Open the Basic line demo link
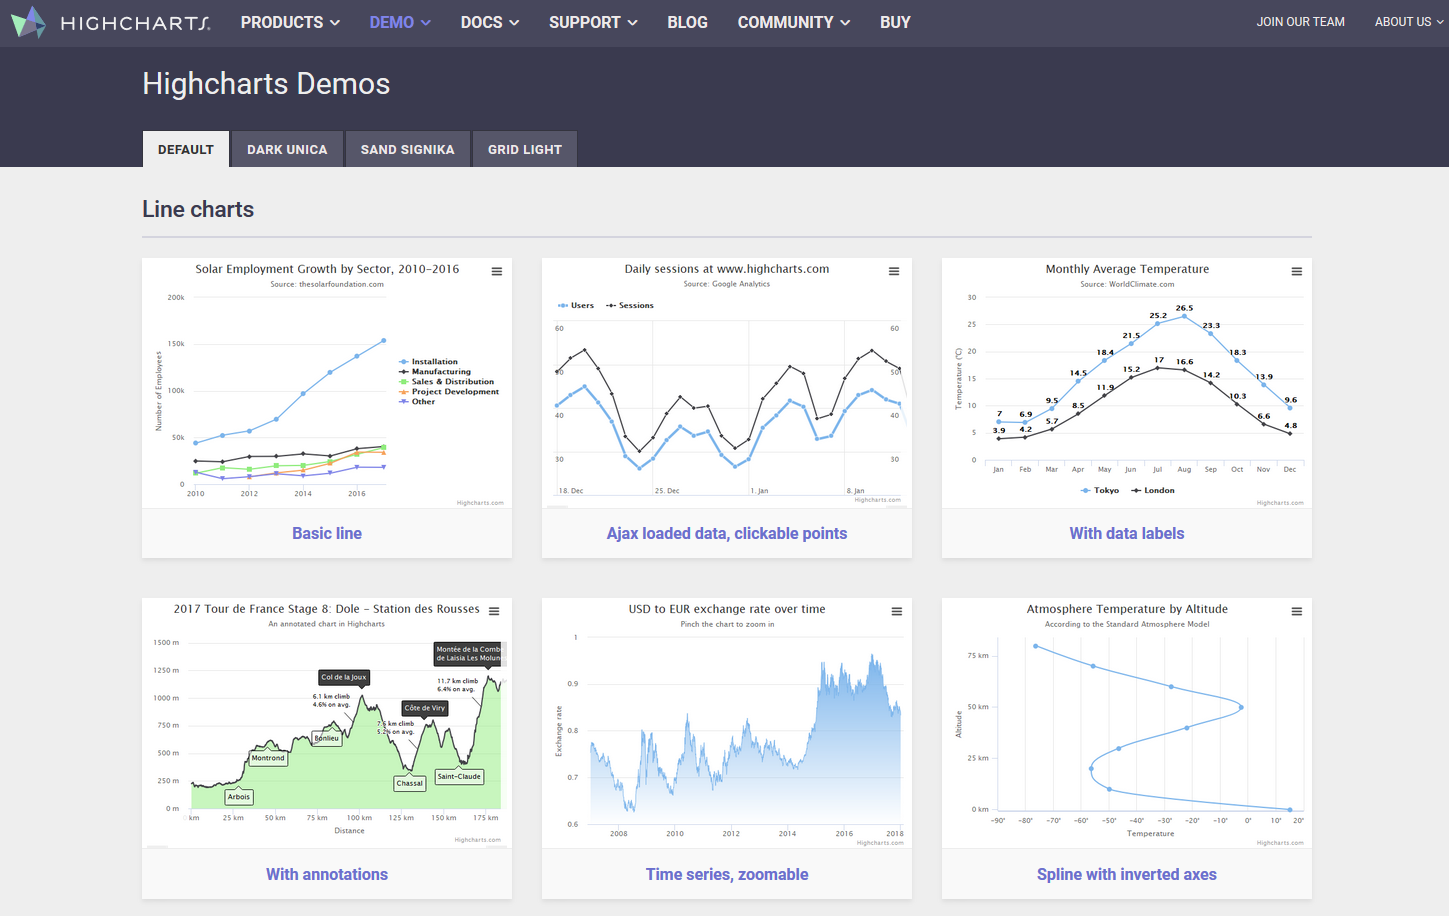1449x916 pixels. [327, 534]
